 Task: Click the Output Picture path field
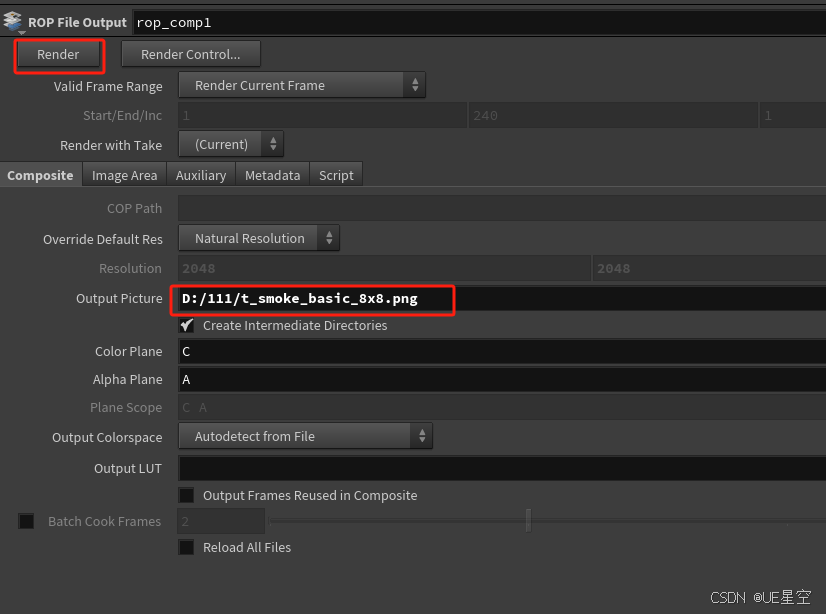(502, 299)
